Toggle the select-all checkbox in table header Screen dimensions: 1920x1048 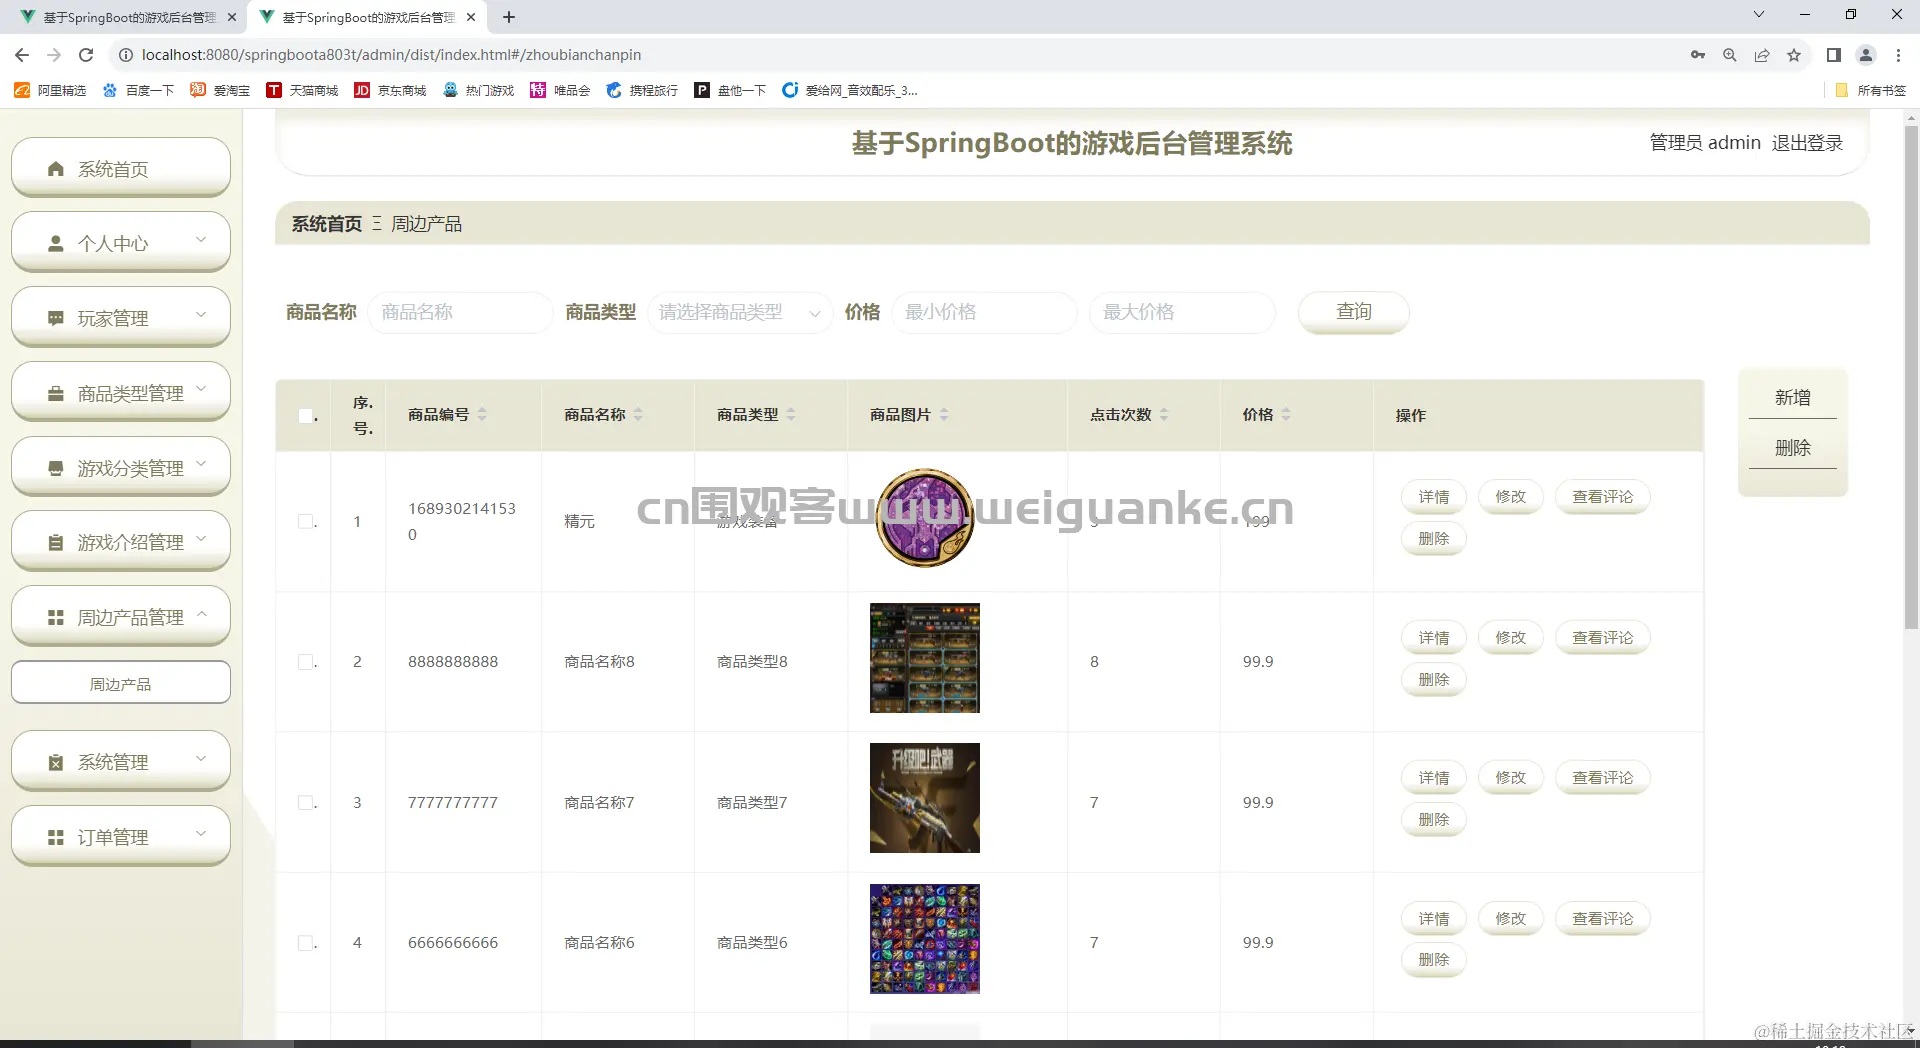tap(306, 415)
